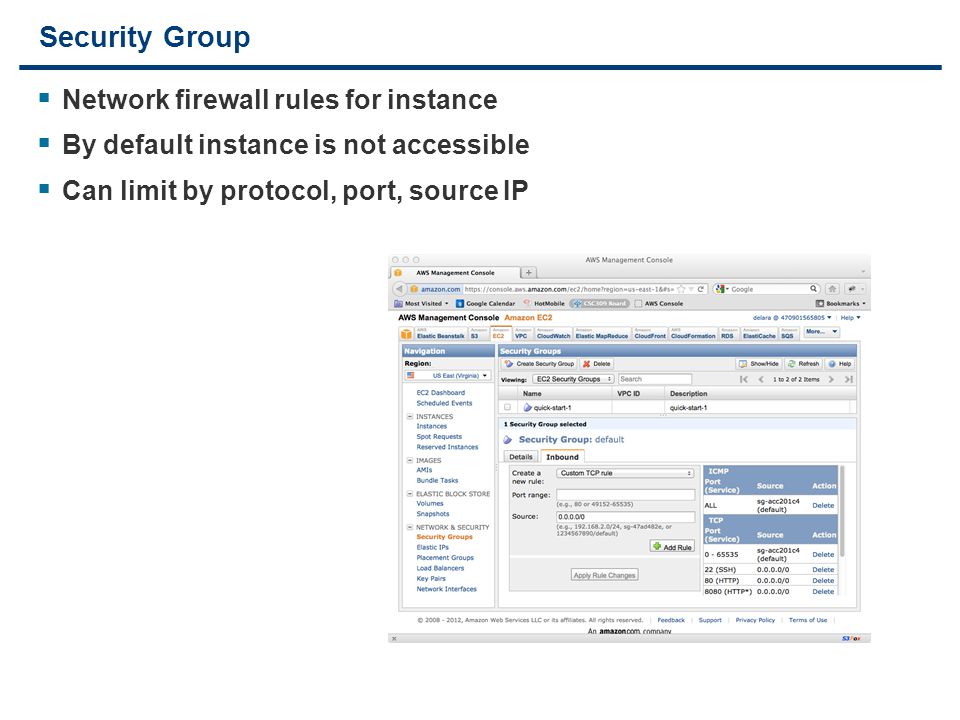Tick the quick-start-1 row checkbox
The height and width of the screenshot is (720, 960).
[508, 407]
